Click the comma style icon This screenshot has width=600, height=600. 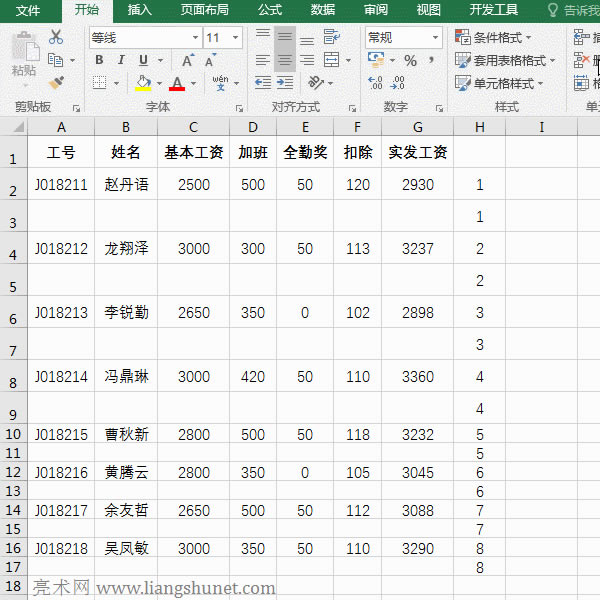[432, 60]
